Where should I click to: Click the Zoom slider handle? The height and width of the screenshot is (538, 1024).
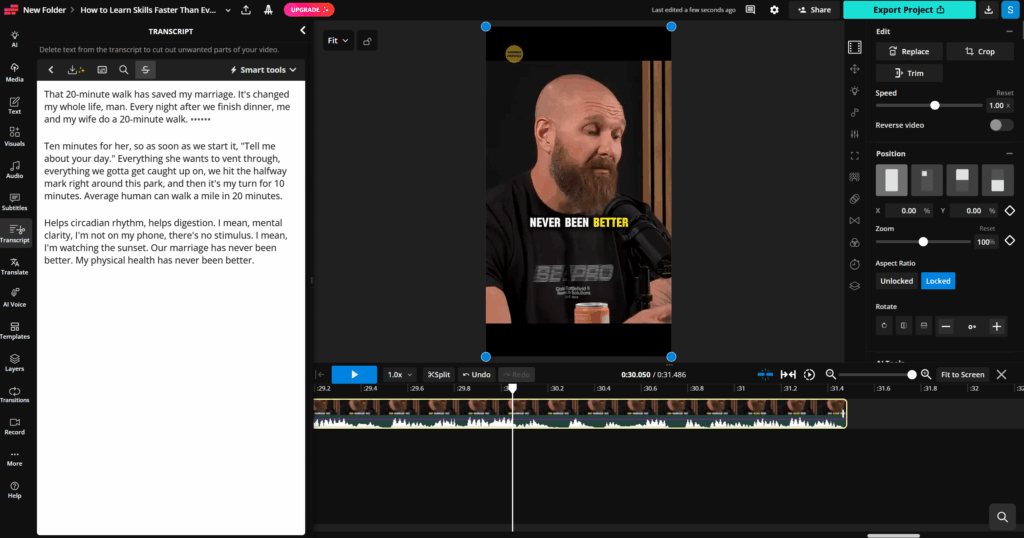tap(923, 242)
